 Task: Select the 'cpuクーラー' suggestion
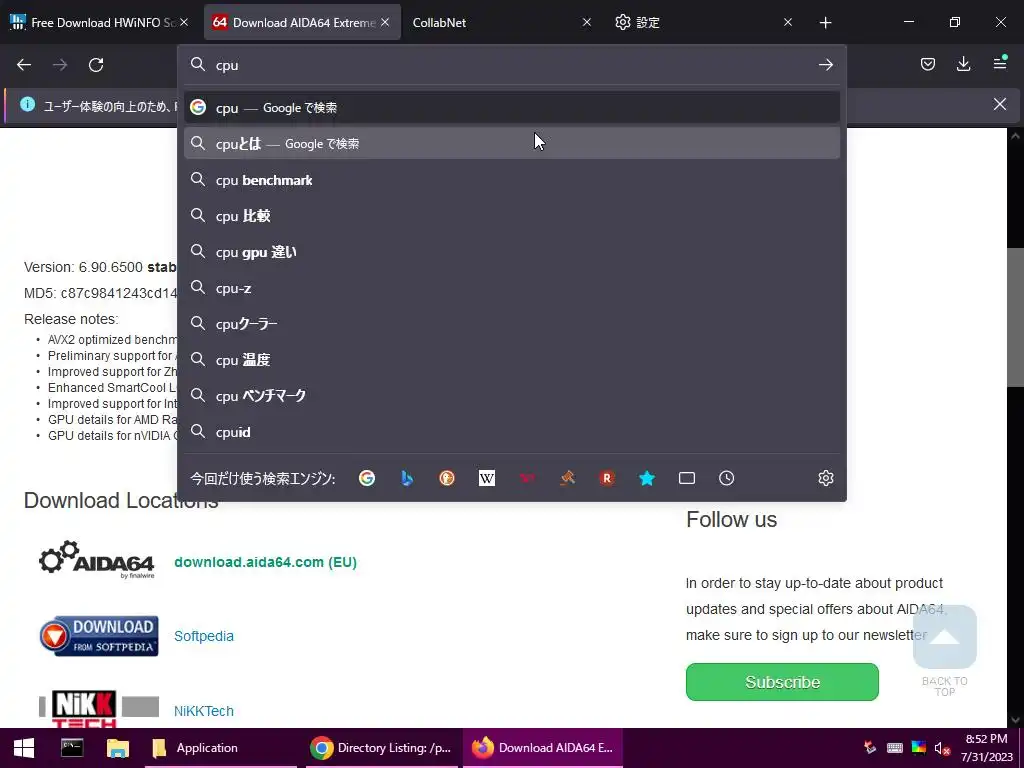pyautogui.click(x=512, y=324)
